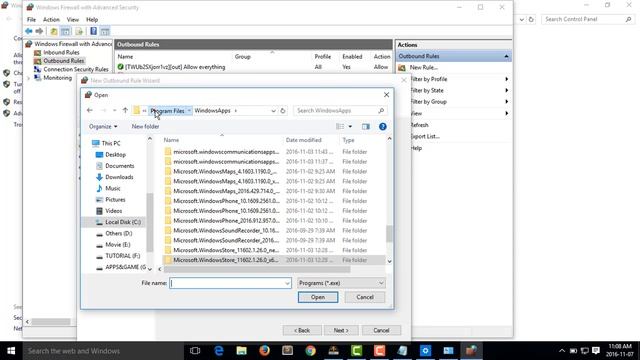
Task: Sort files by Date modified column
Action: (x=304, y=140)
